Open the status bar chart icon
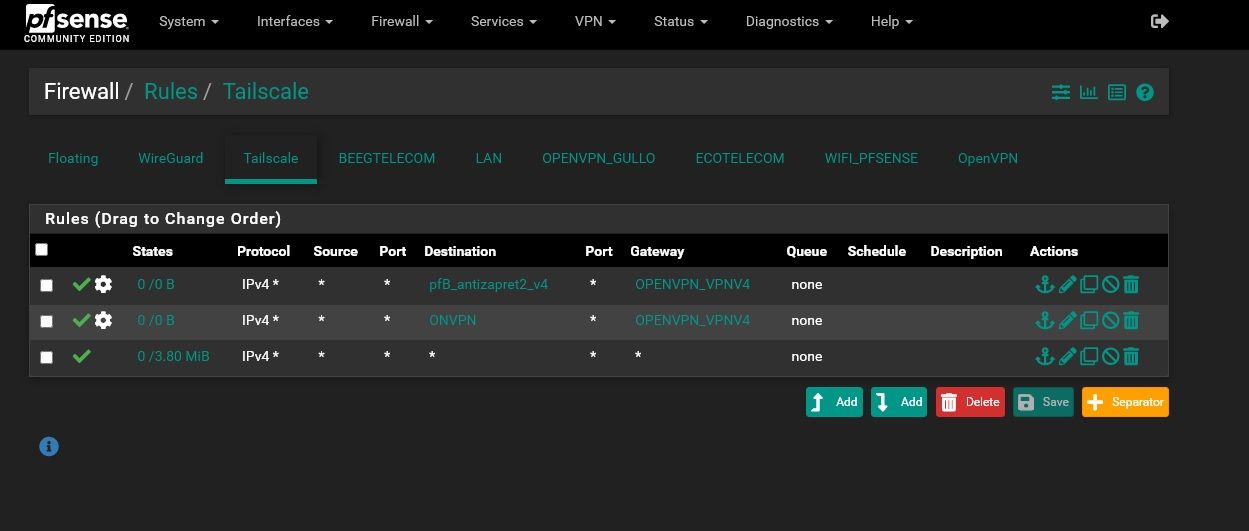The width and height of the screenshot is (1249, 531). click(1089, 92)
